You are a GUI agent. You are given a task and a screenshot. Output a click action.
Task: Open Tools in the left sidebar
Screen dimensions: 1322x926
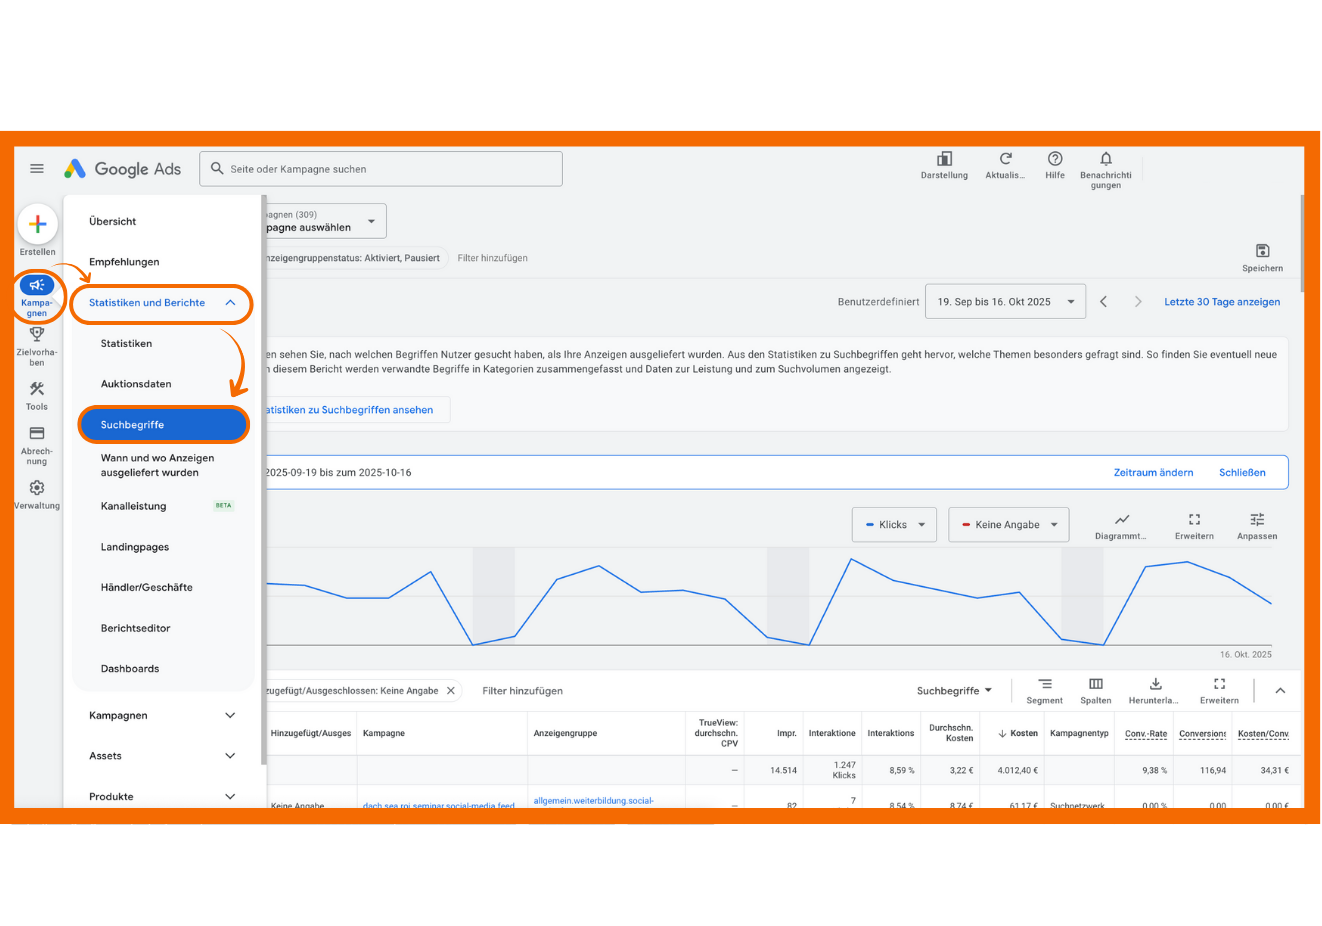tap(37, 390)
